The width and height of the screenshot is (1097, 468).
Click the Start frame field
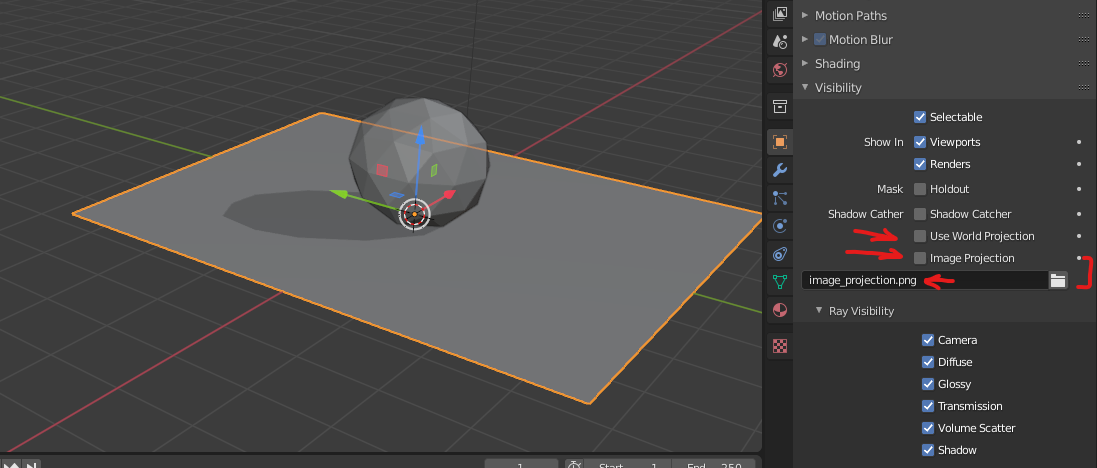(x=626, y=464)
